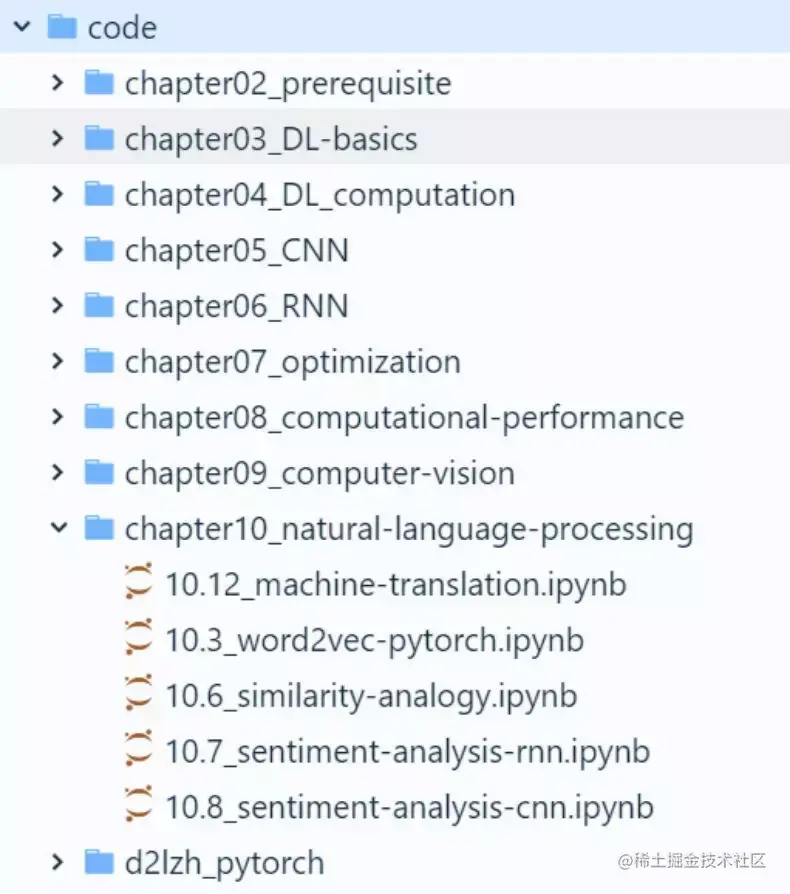Click the code folder icon
Viewport: 790px width, 894px height.
tap(62, 26)
